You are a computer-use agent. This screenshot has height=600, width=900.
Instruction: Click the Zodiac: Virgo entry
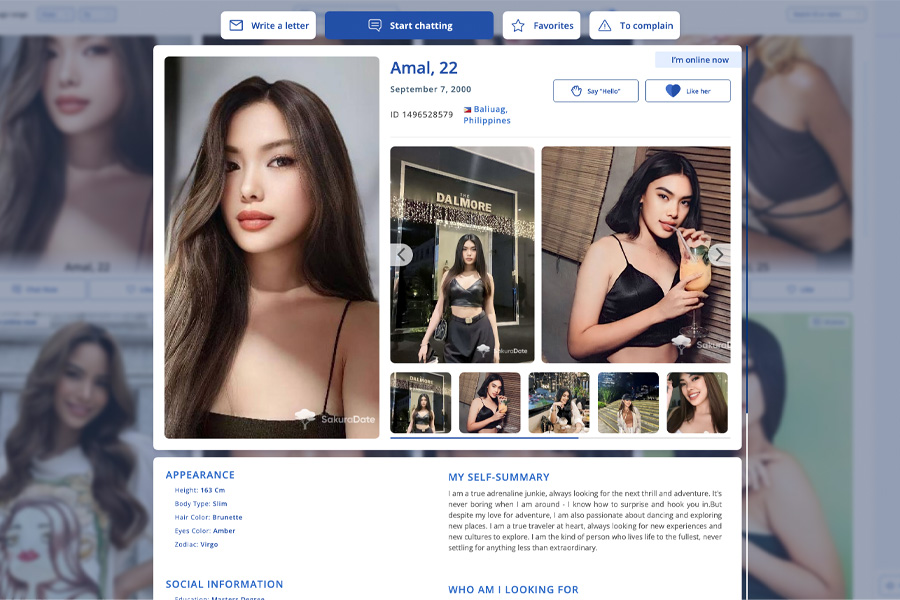click(x=196, y=544)
